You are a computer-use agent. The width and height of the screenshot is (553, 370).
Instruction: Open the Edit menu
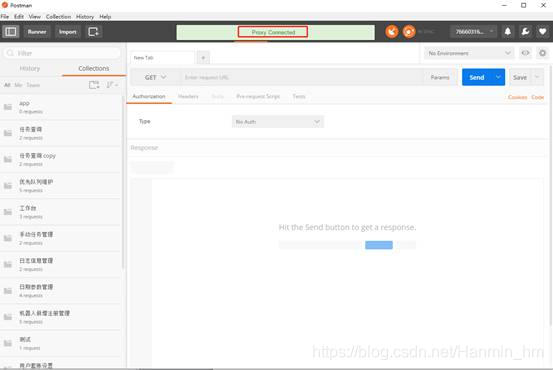[x=19, y=16]
